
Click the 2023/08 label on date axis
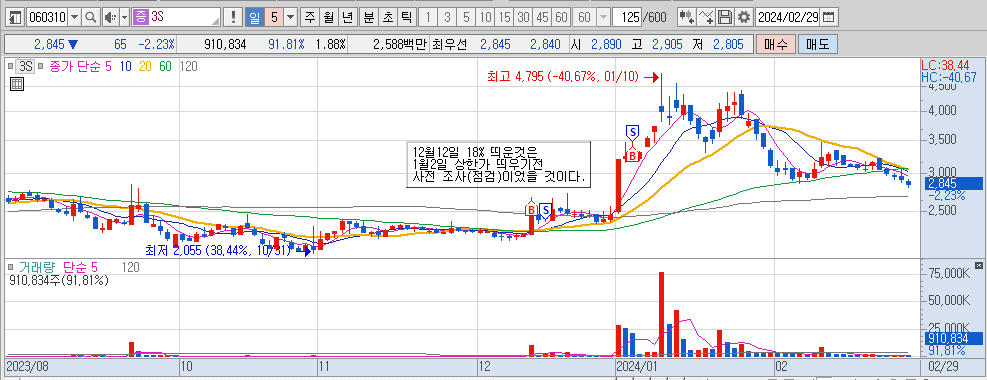[x=28, y=366]
